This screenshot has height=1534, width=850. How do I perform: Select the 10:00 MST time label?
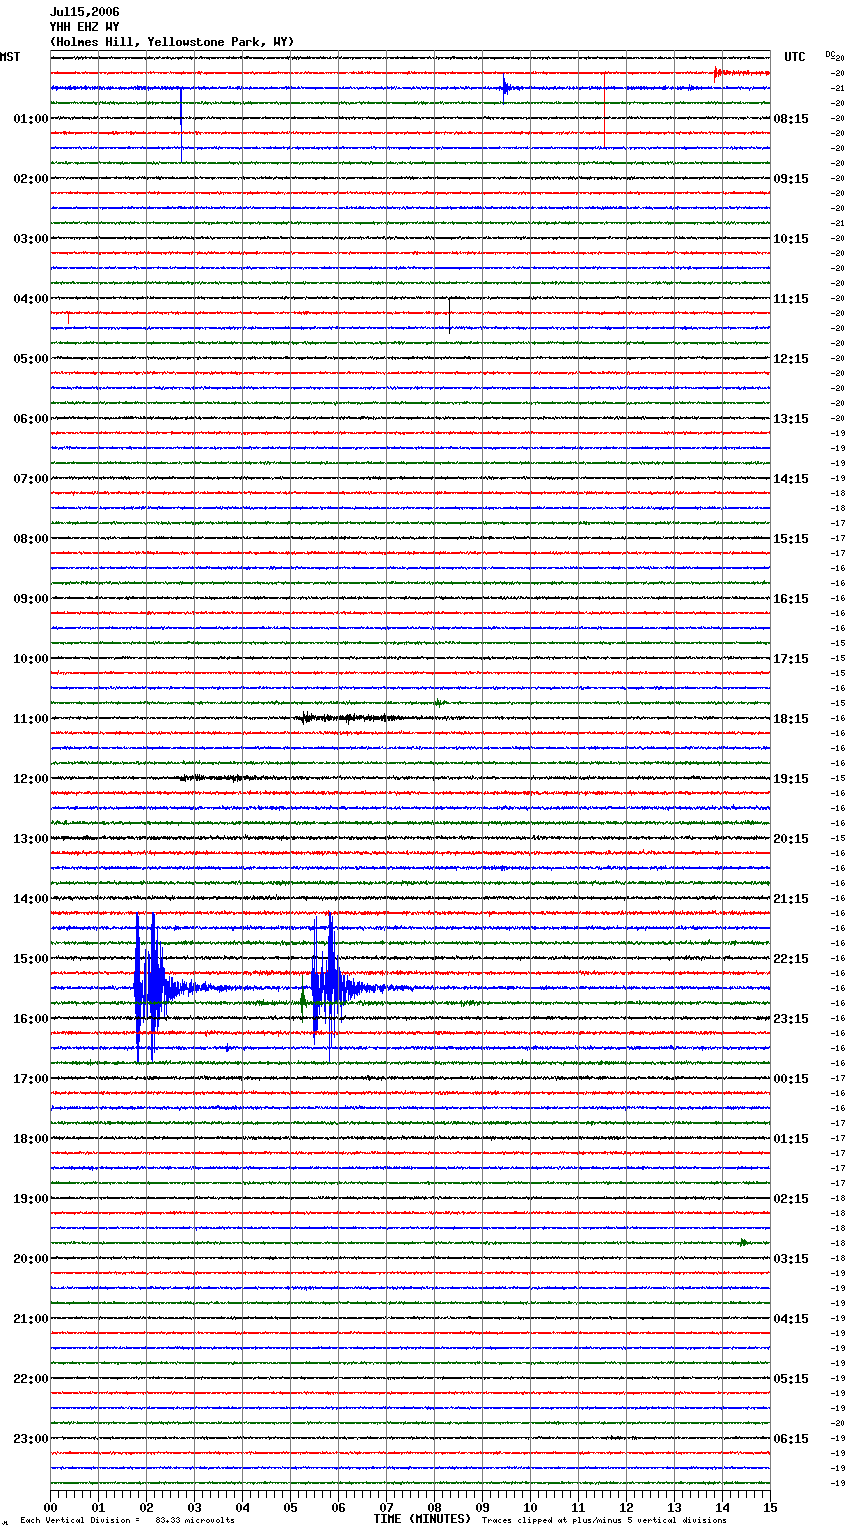31,659
